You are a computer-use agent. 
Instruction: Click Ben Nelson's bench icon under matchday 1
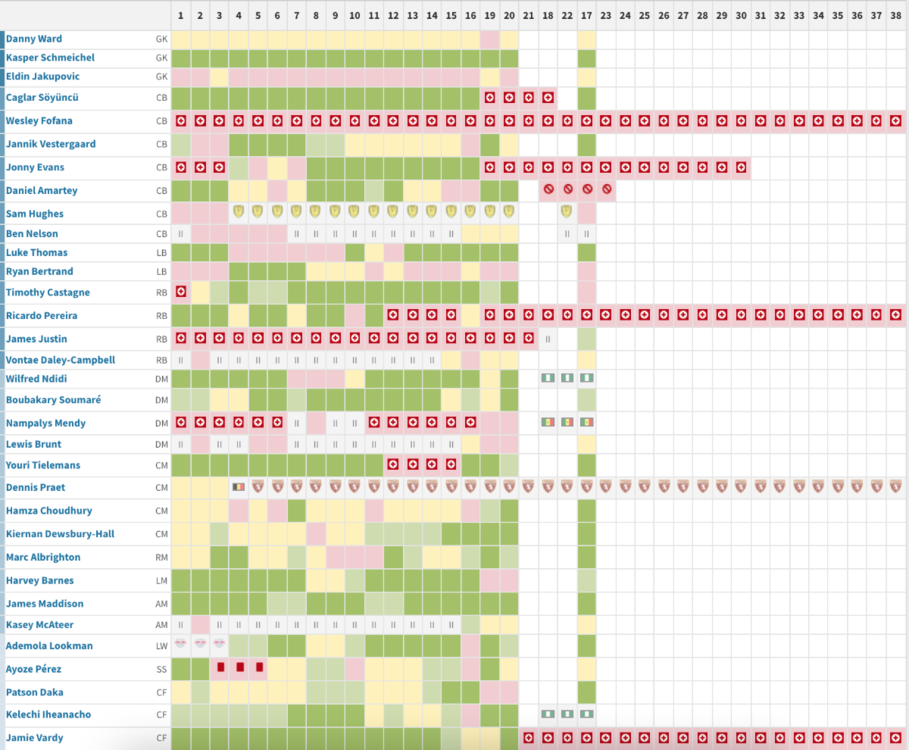(x=181, y=234)
